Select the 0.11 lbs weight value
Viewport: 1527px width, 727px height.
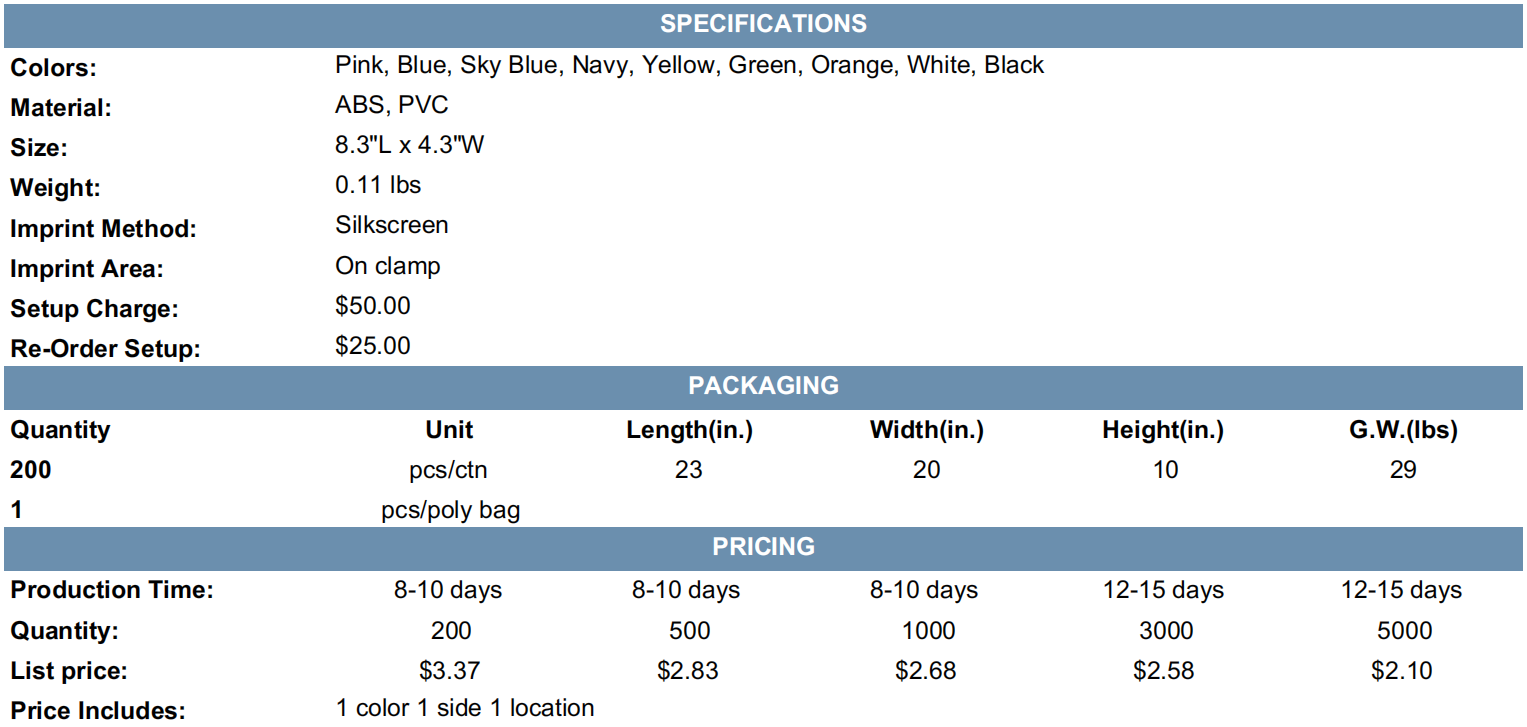(x=378, y=186)
